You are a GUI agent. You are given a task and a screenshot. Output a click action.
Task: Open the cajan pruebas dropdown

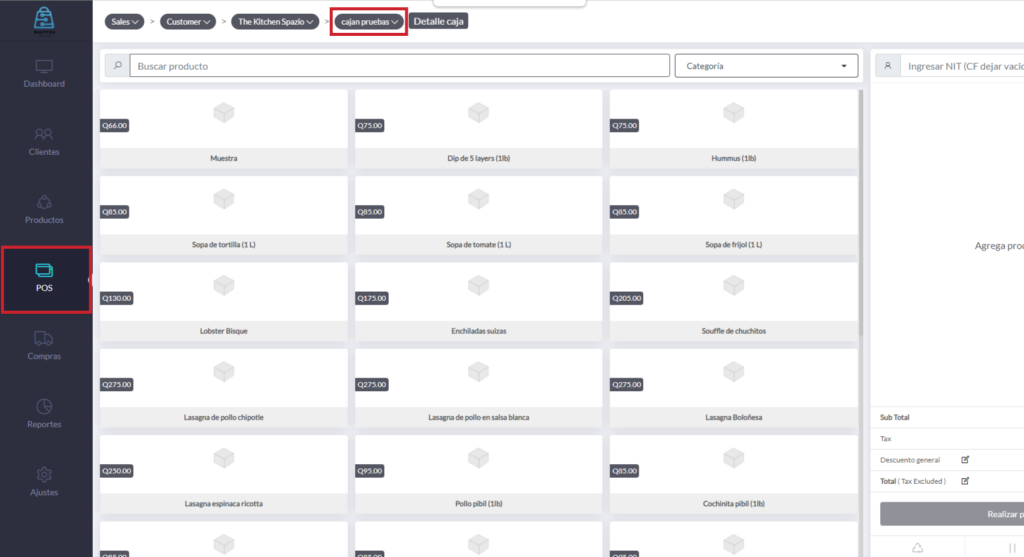369,21
